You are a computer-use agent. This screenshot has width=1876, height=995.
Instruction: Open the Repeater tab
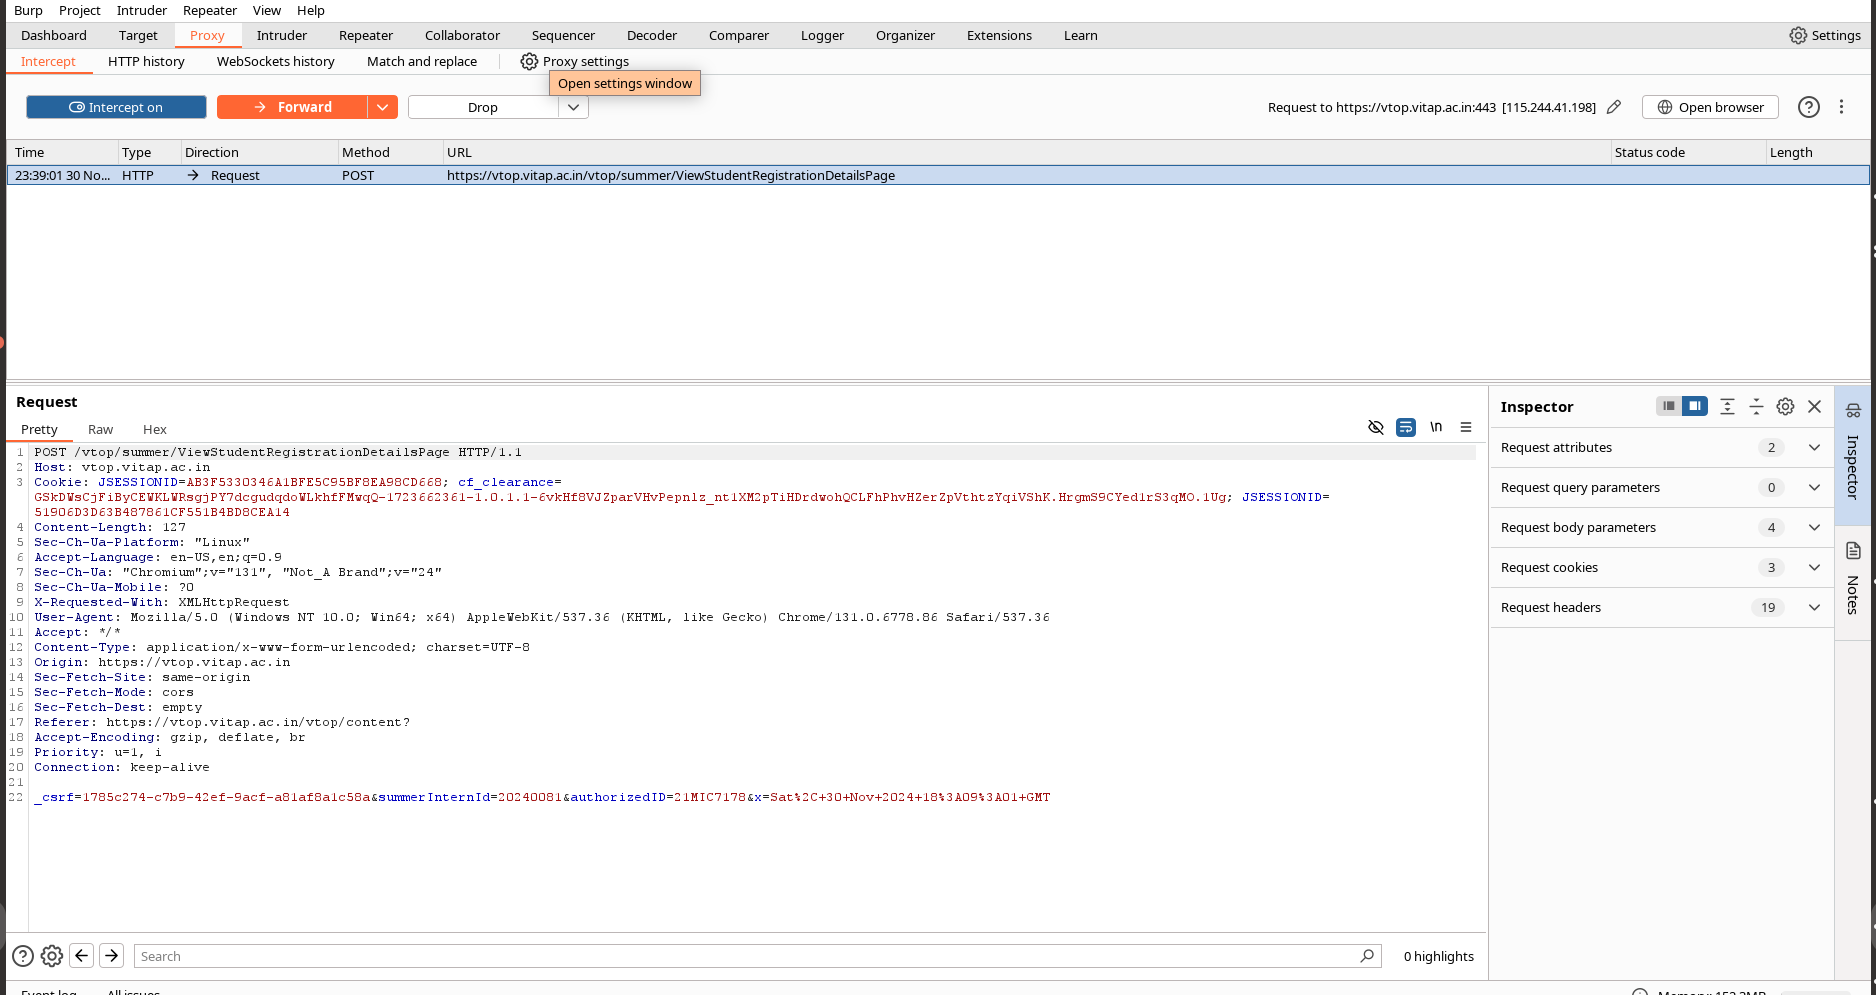(366, 36)
